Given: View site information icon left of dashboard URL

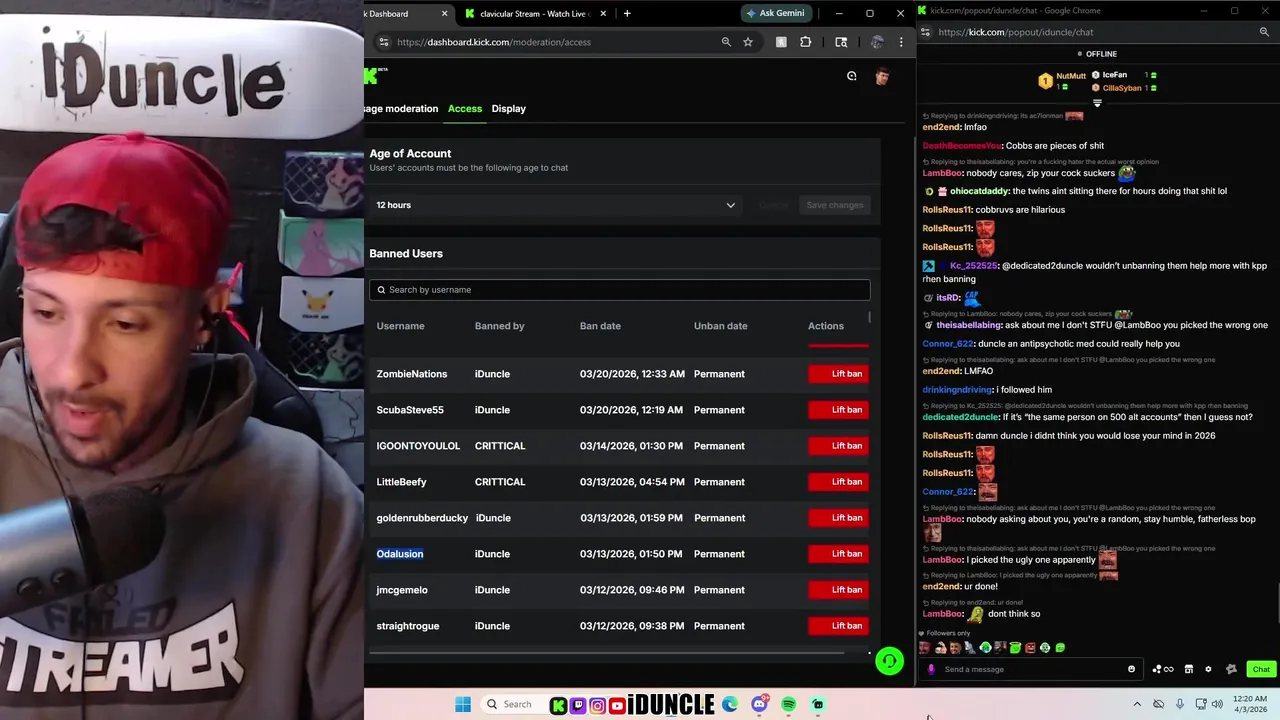Looking at the screenshot, I should (383, 42).
